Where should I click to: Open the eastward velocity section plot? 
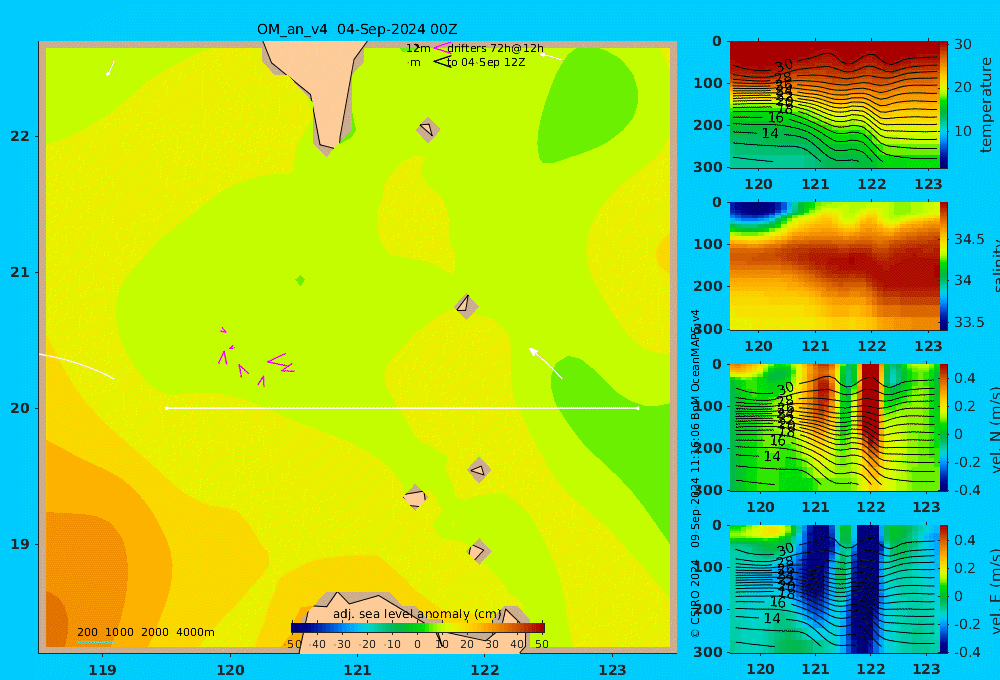[x=834, y=589]
